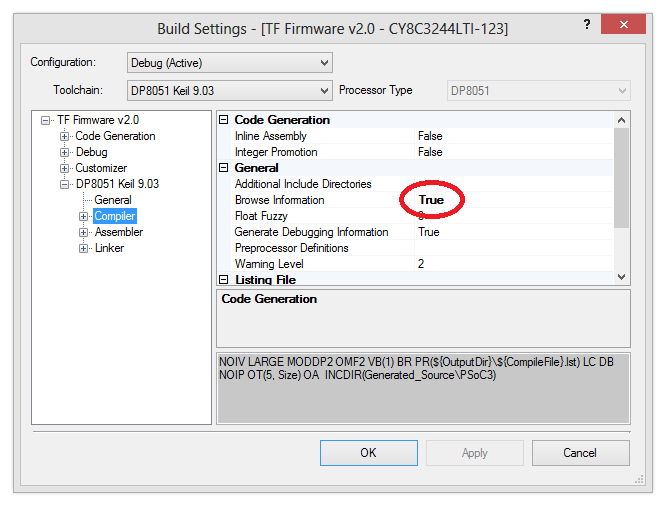Expand the Code Generation tree node
The image size is (668, 505).
tap(65, 136)
